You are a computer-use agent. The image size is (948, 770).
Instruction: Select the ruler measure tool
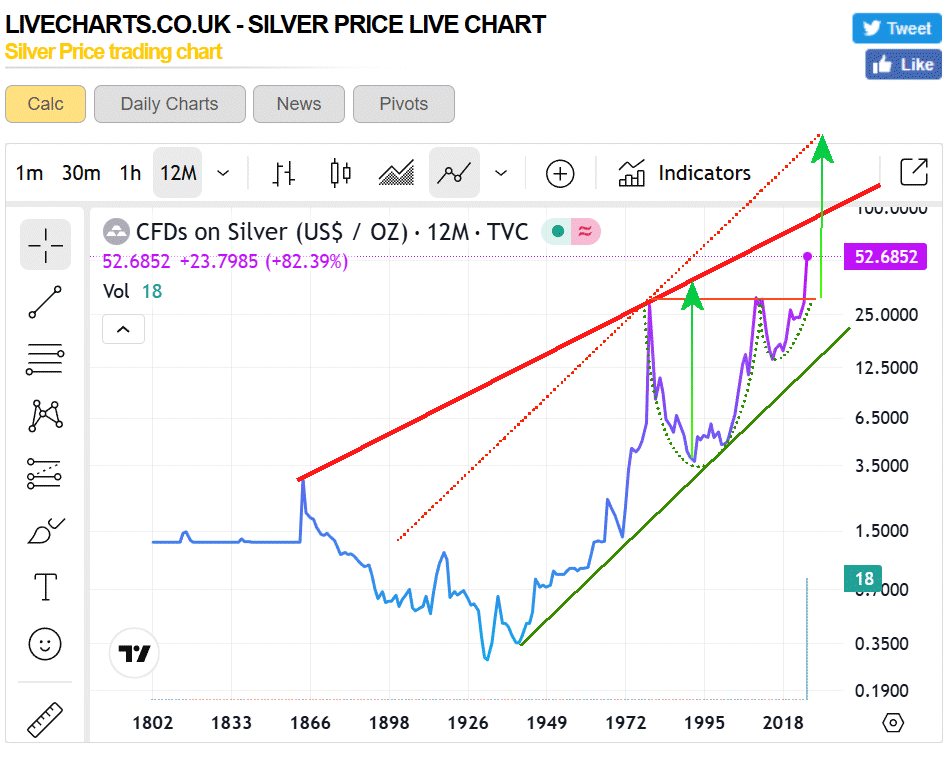(45, 719)
